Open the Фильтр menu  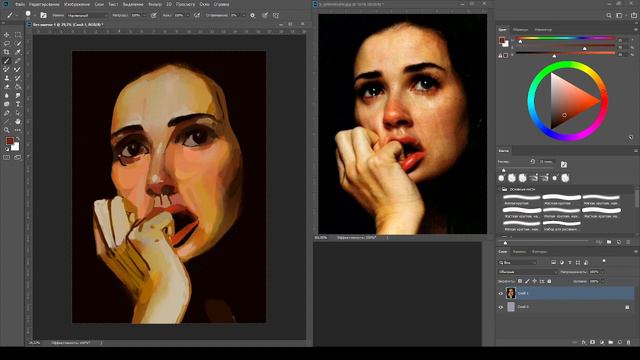coord(155,4)
